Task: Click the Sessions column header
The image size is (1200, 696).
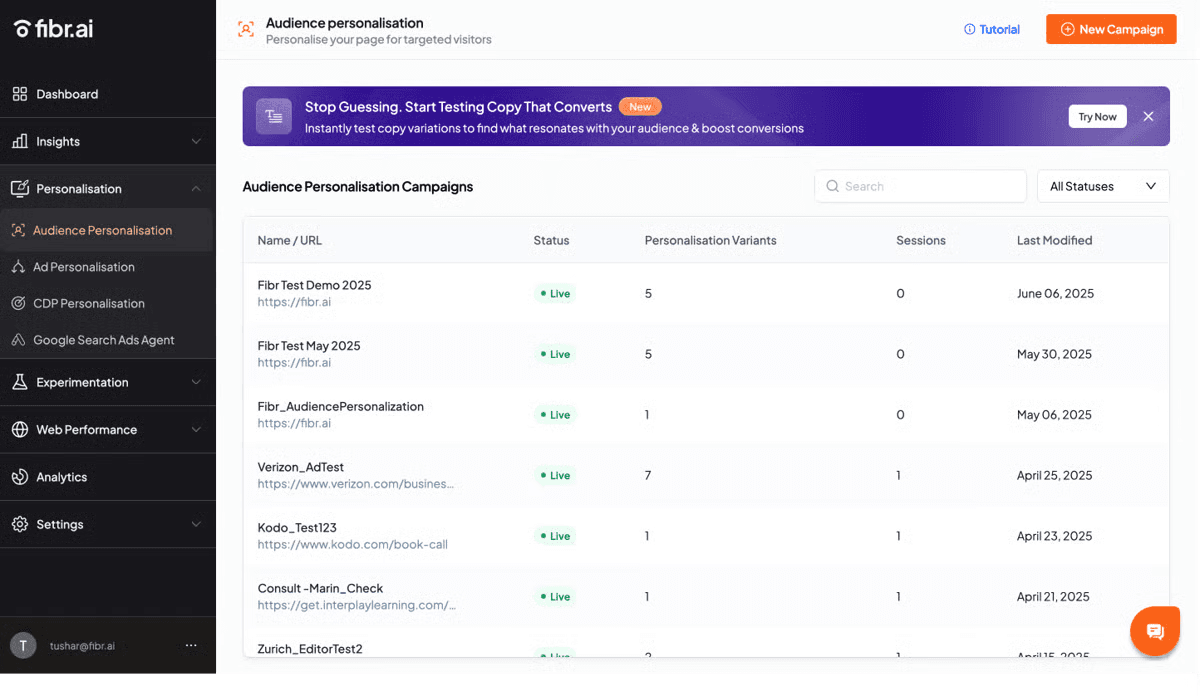Action: [x=920, y=240]
